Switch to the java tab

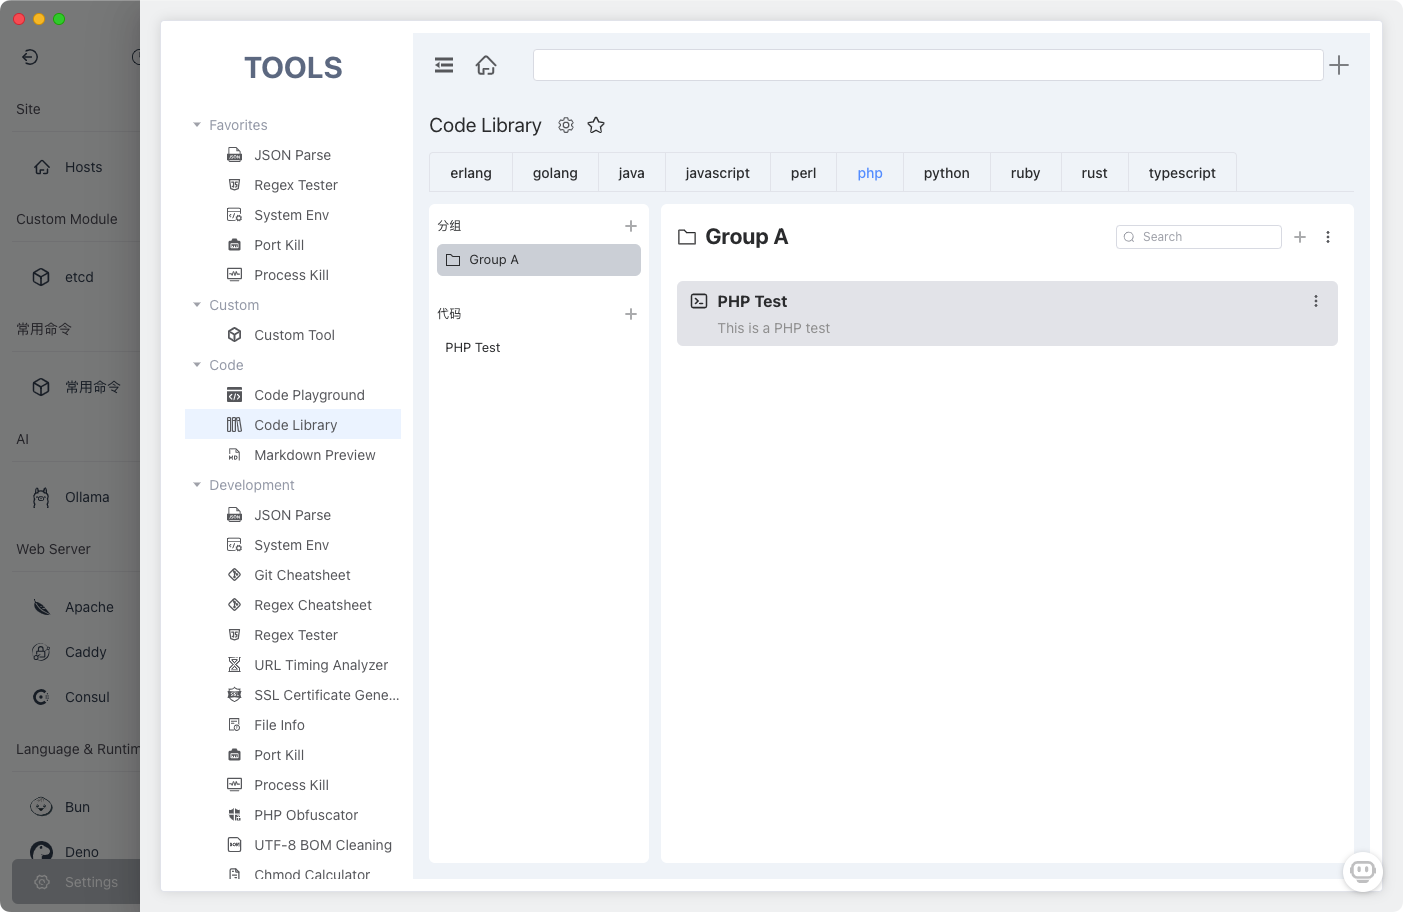631,173
